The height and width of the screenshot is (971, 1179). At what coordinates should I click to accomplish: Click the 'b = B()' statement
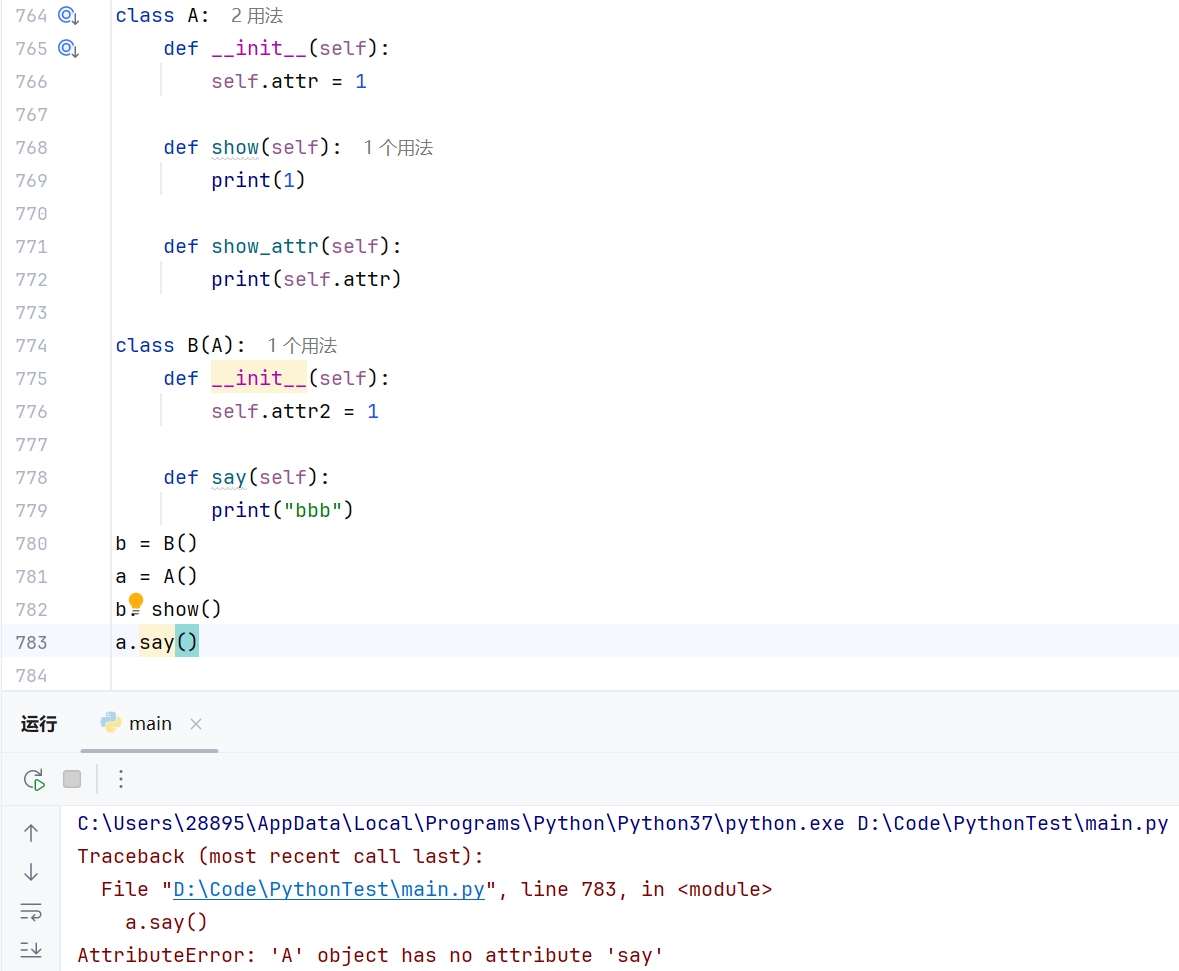(156, 543)
